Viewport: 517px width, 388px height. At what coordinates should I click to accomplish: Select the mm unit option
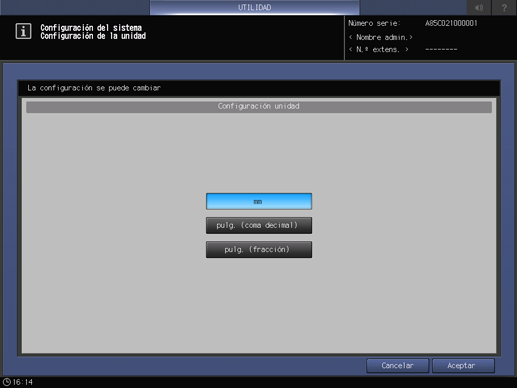click(259, 201)
